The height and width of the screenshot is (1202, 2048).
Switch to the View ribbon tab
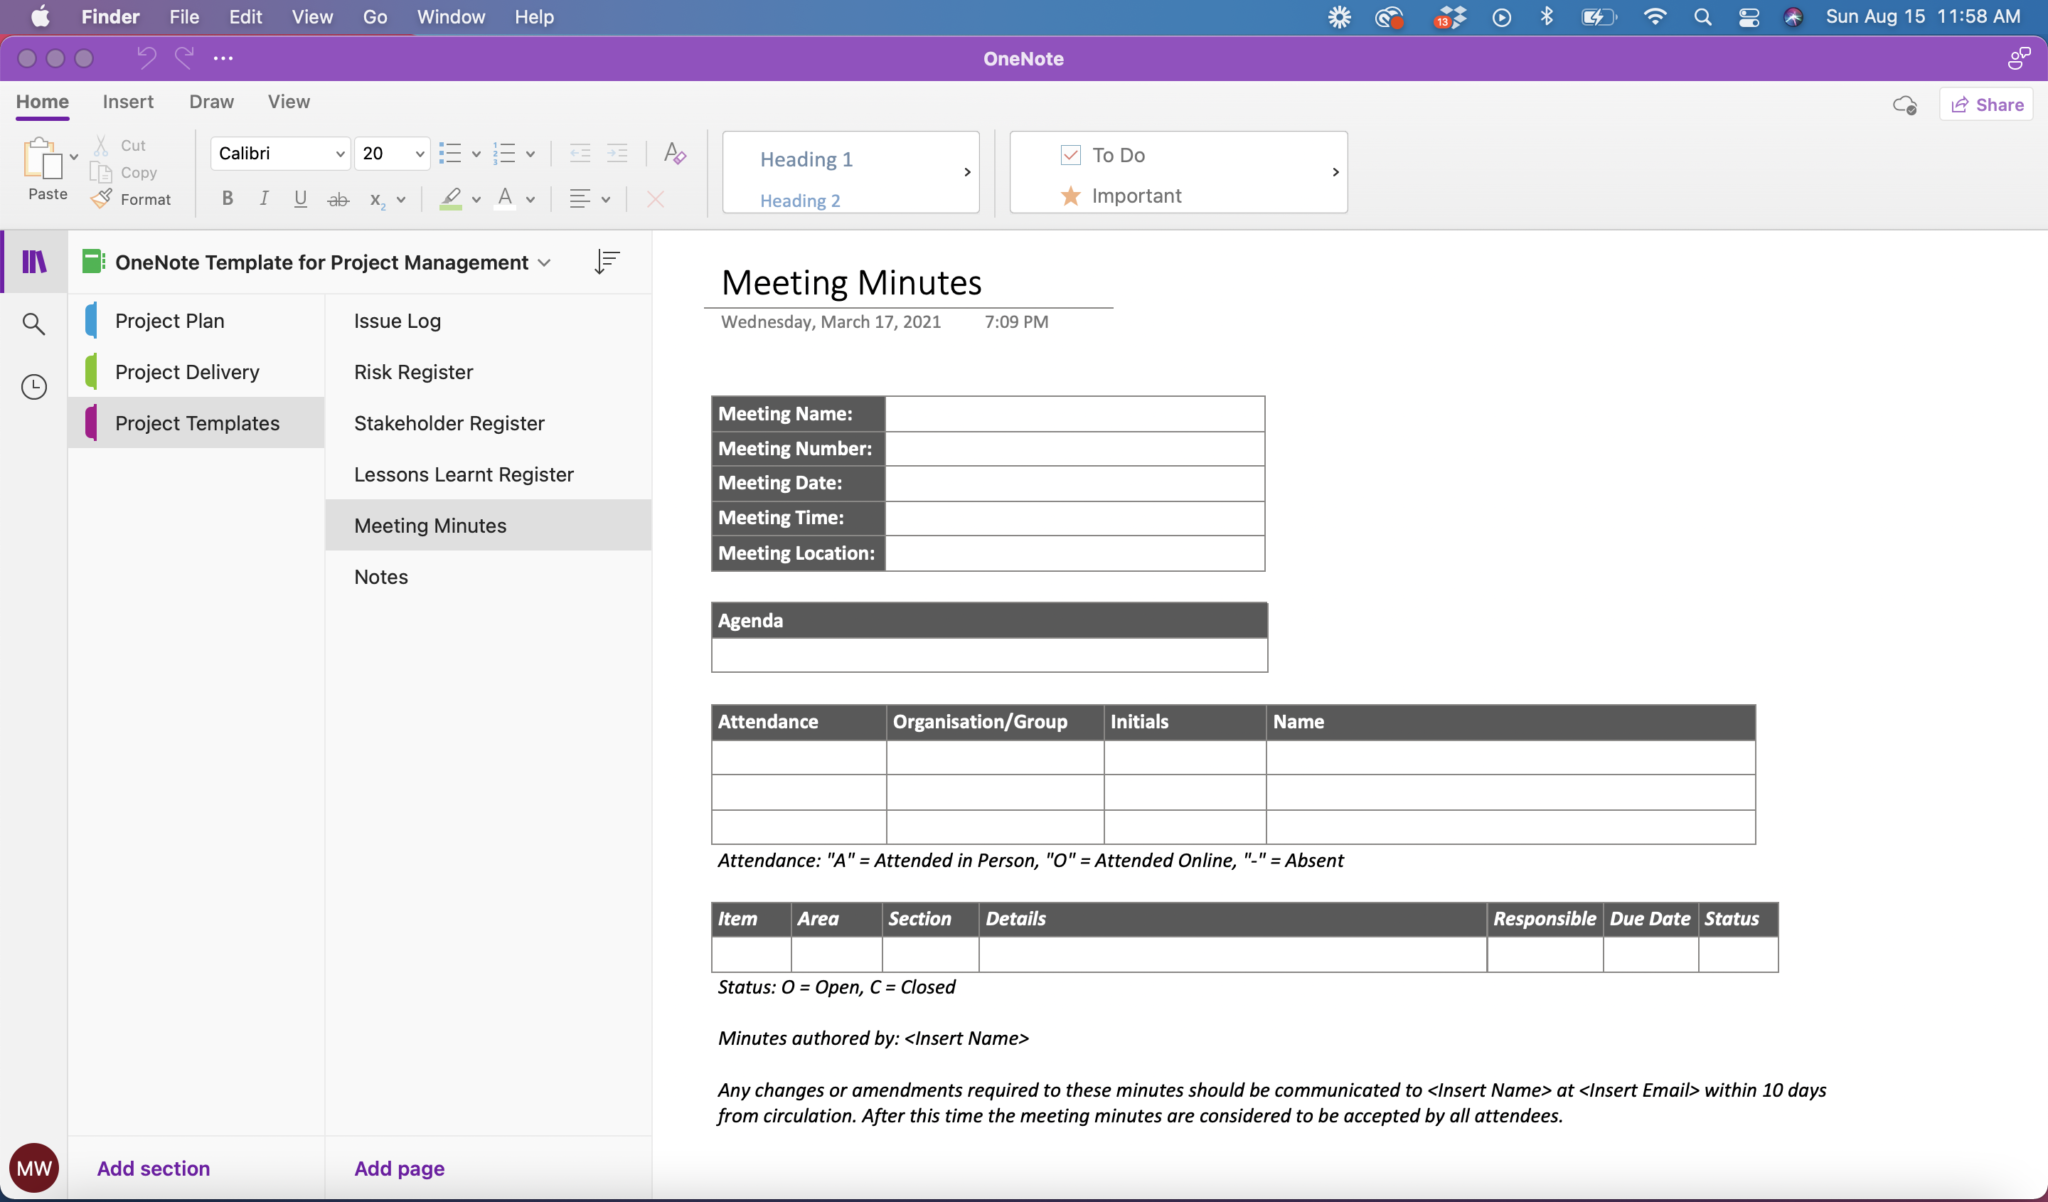click(289, 102)
